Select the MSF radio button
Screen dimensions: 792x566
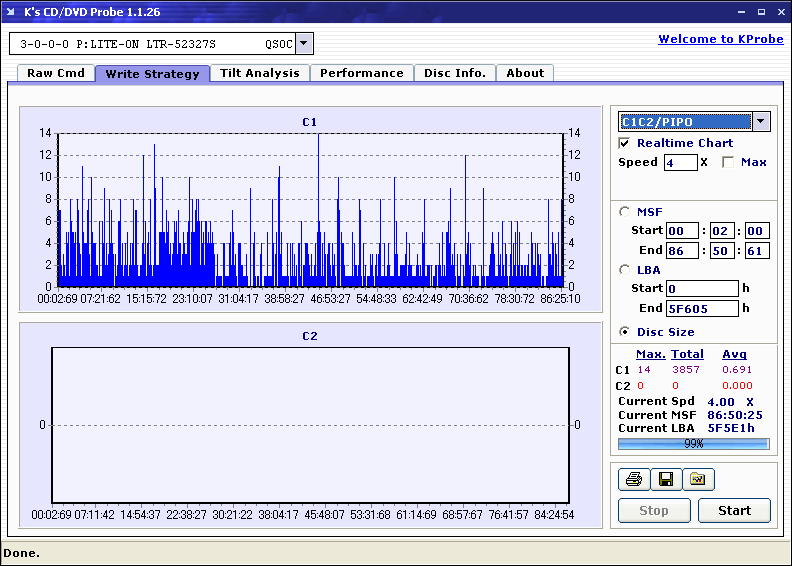click(625, 211)
